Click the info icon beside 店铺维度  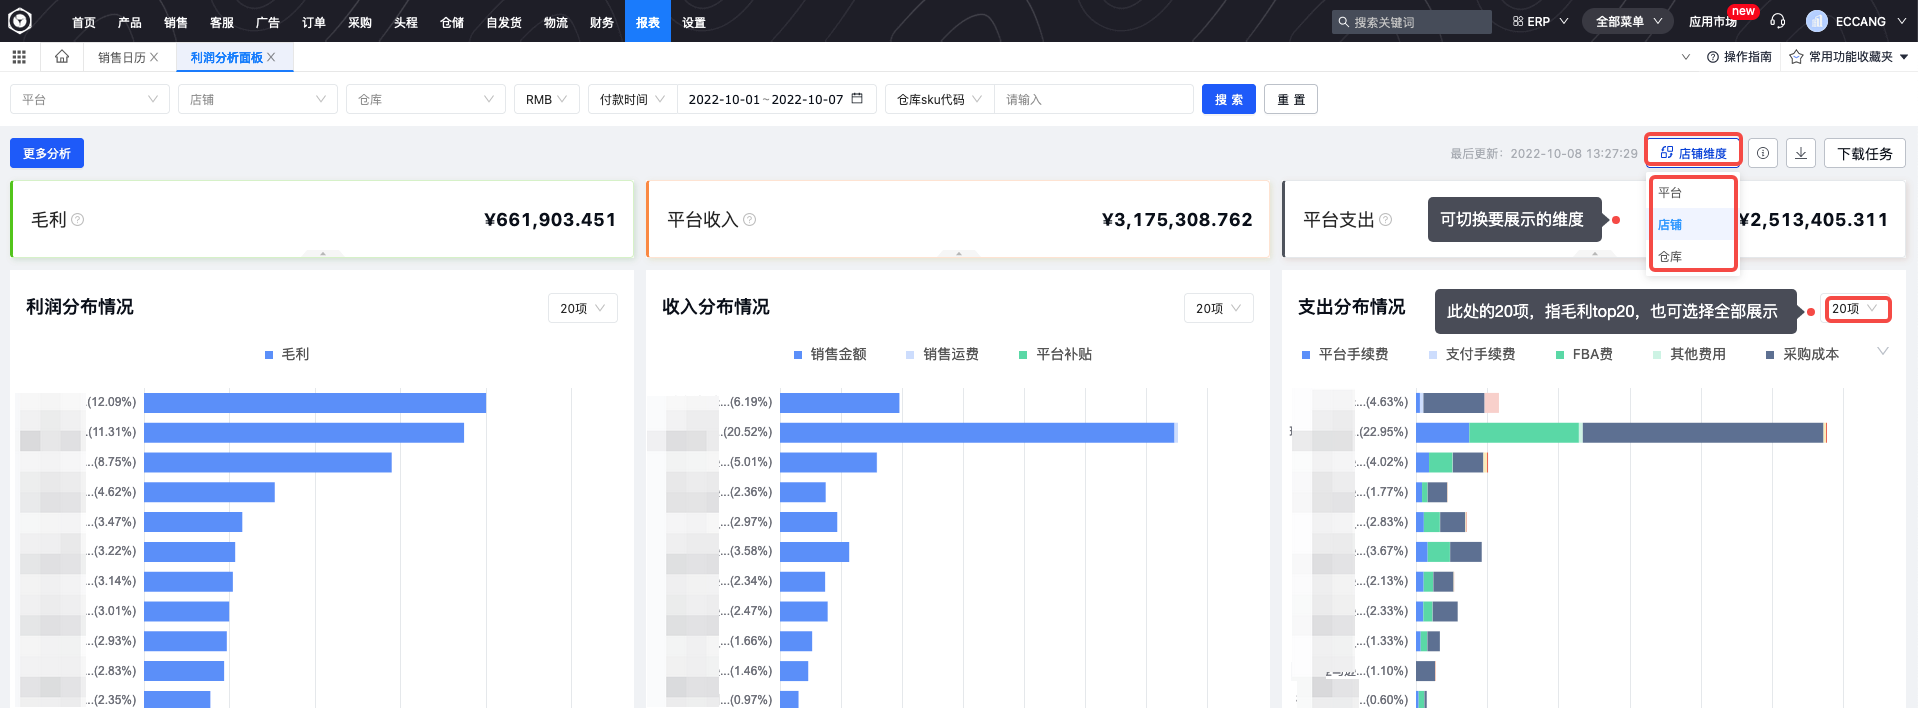[x=1763, y=153]
